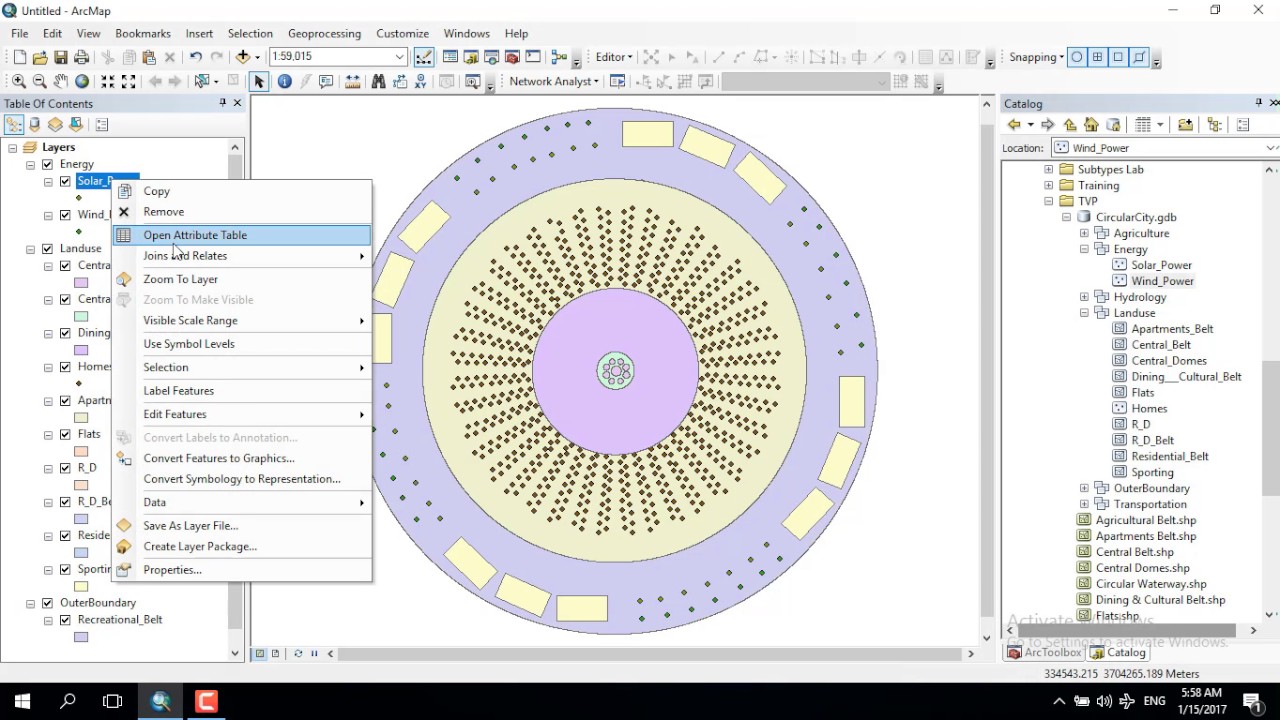Click Connect To Folder icon in Catalog
Screen dimensions: 1280x720
coord(1185,125)
